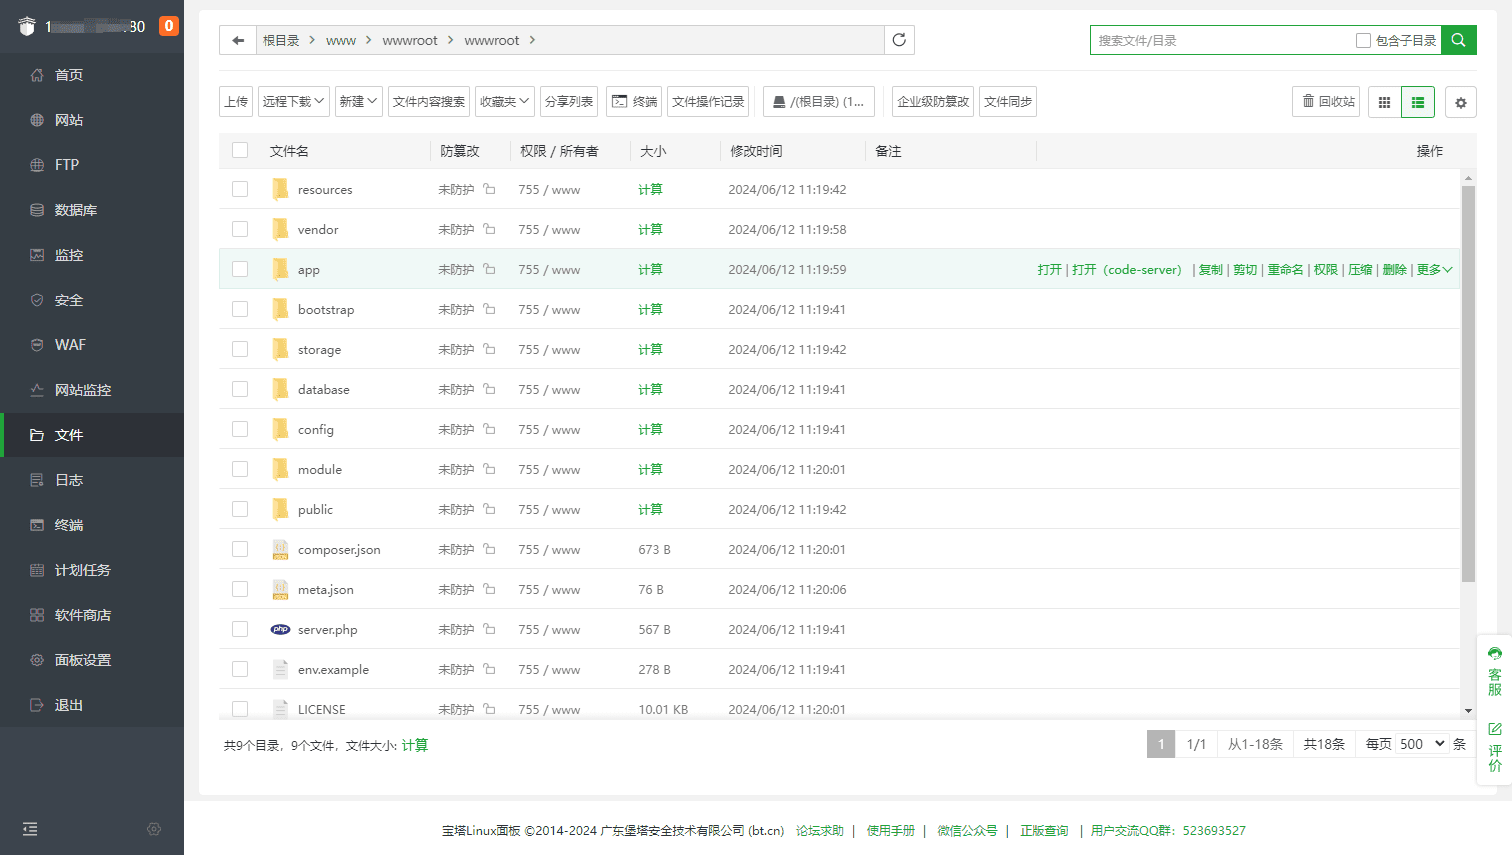Viewport: 1512px width, 855px height.
Task: Select all files via the header checkbox
Action: pos(239,150)
